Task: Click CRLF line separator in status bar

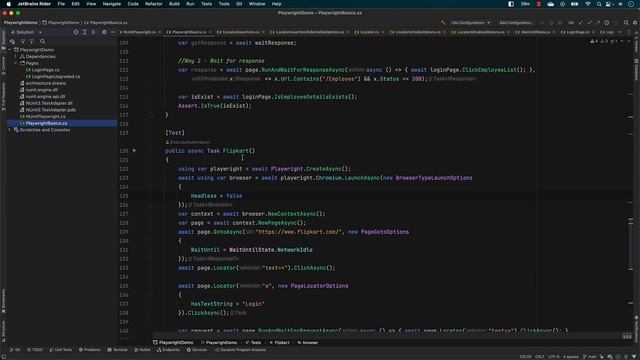Action: [x=540, y=356]
